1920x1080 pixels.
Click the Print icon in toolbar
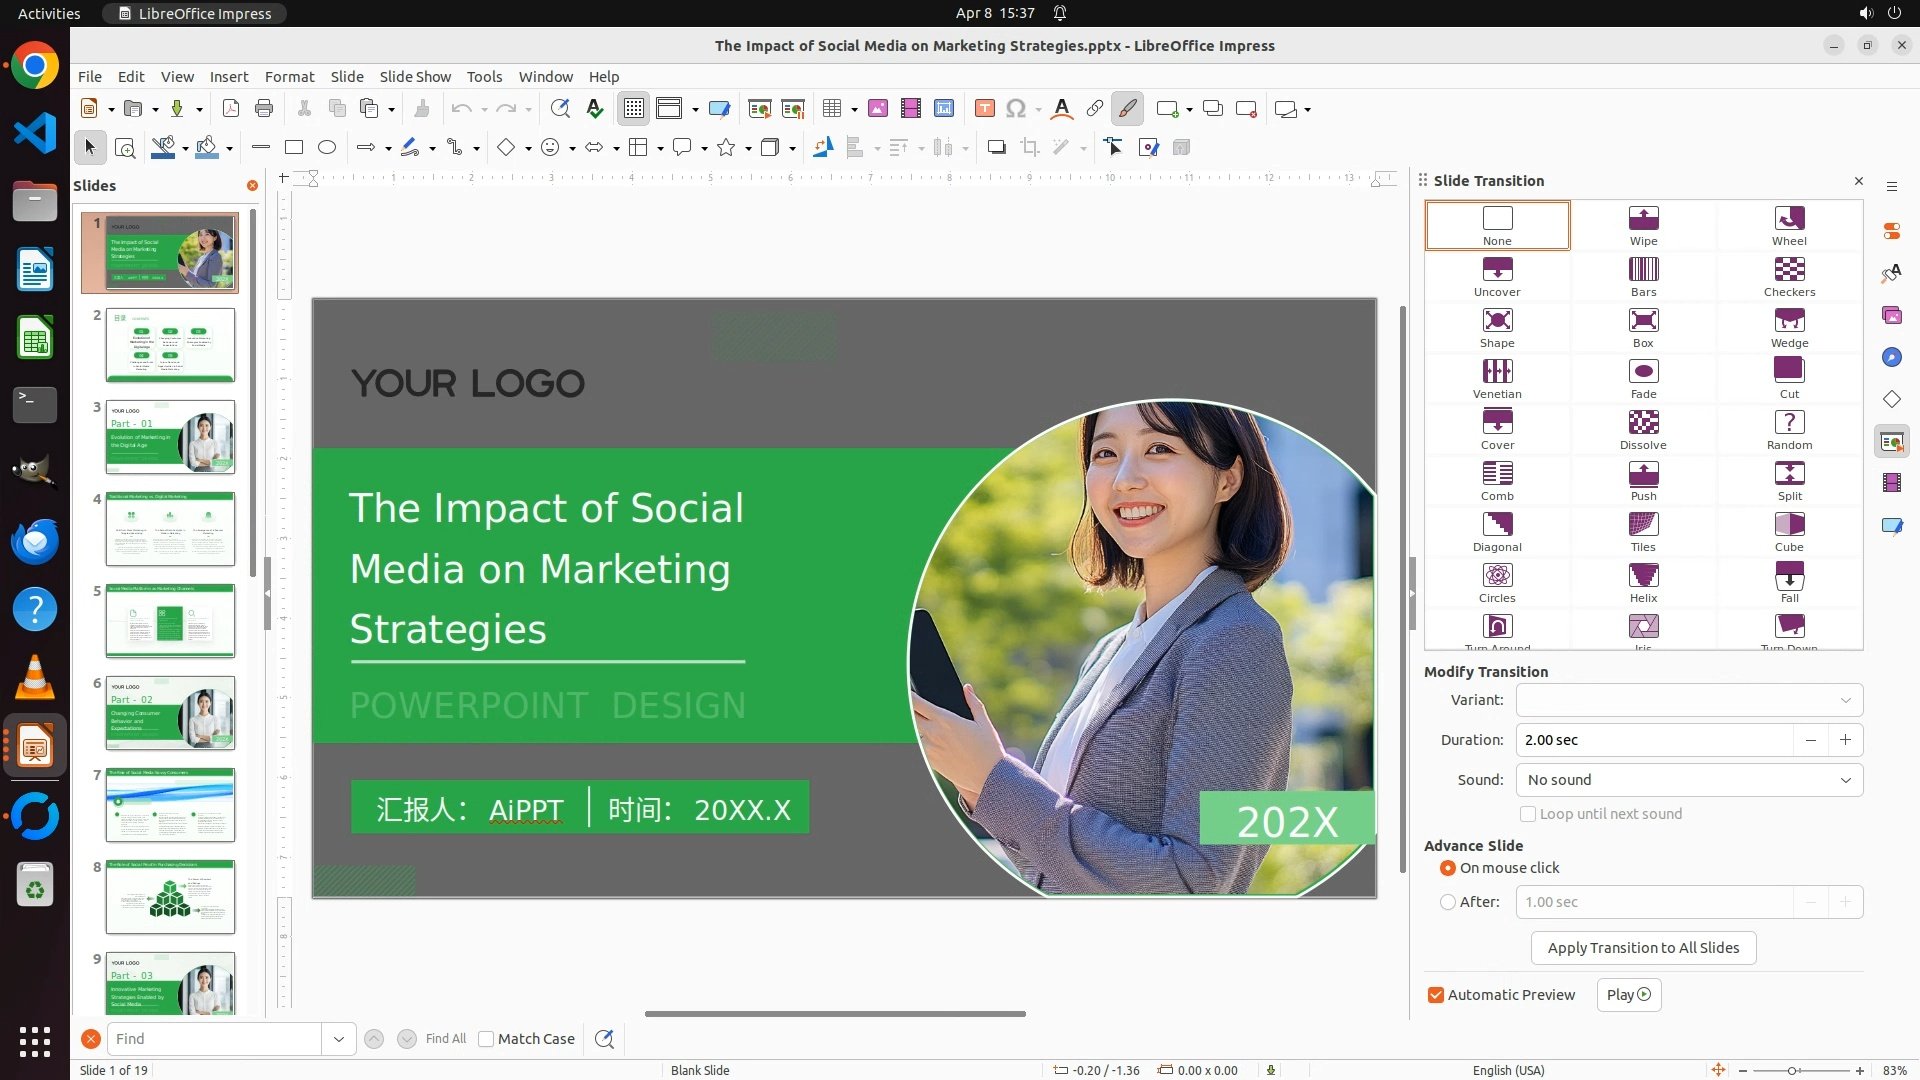264,109
